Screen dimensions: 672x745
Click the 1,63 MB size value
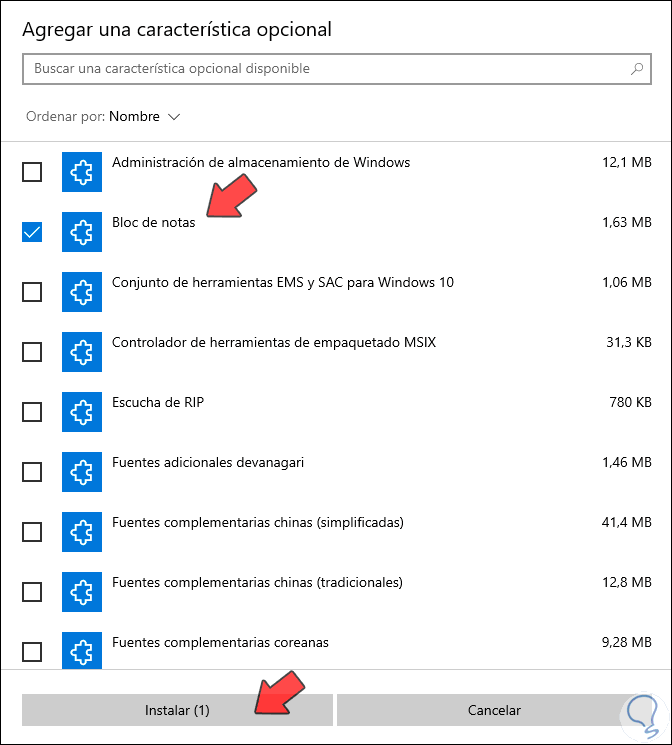627,222
